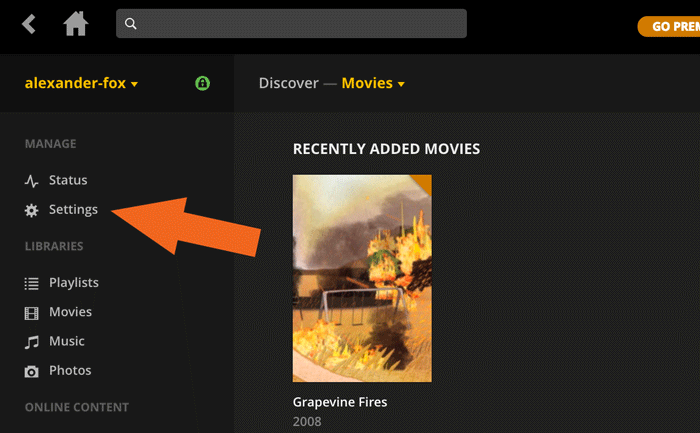Click the Go Premium button
This screenshot has width=700, height=433.
(x=672, y=27)
